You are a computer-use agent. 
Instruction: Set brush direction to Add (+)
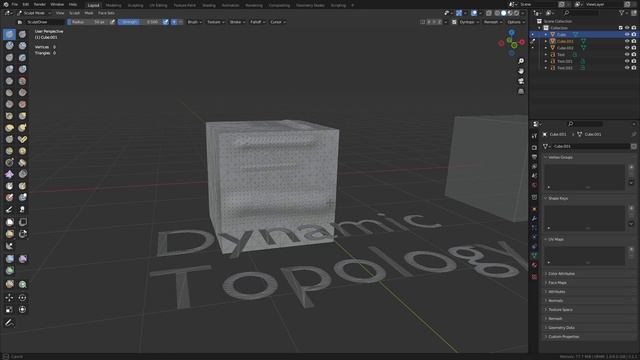[x=174, y=22]
